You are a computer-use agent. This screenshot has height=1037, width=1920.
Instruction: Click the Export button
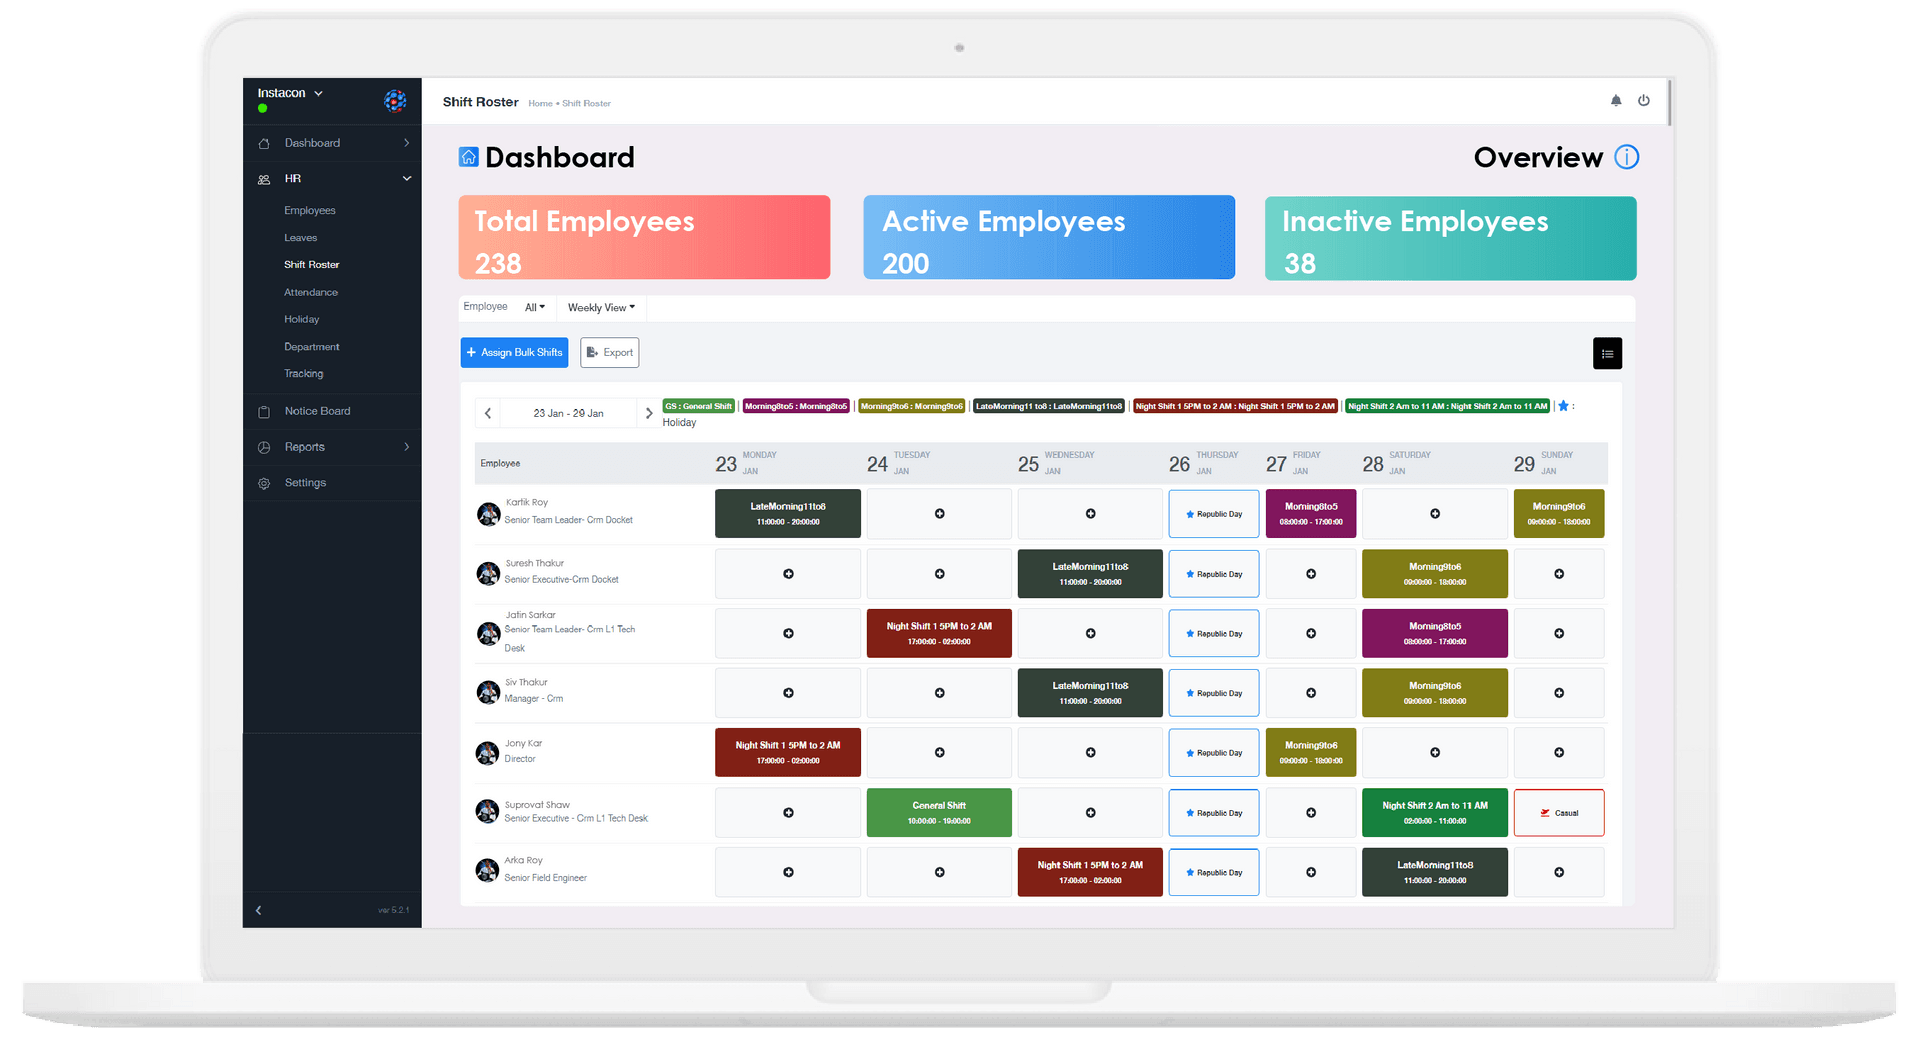610,352
